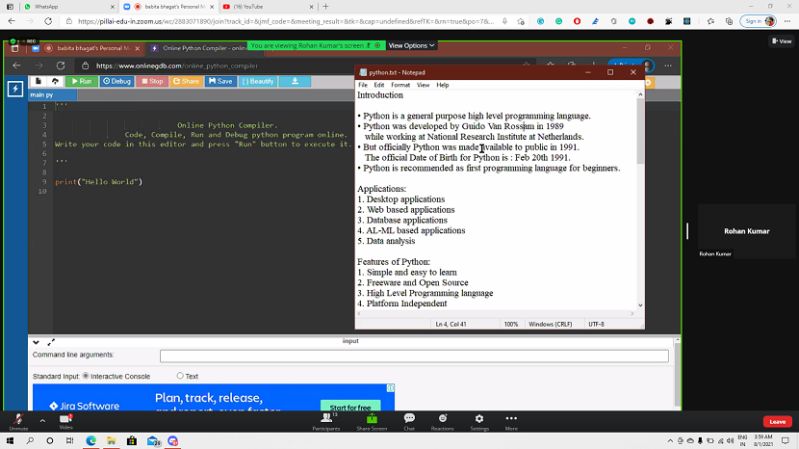Click the Sign in profile button
The image size is (799, 449).
pyautogui.click(x=759, y=21)
